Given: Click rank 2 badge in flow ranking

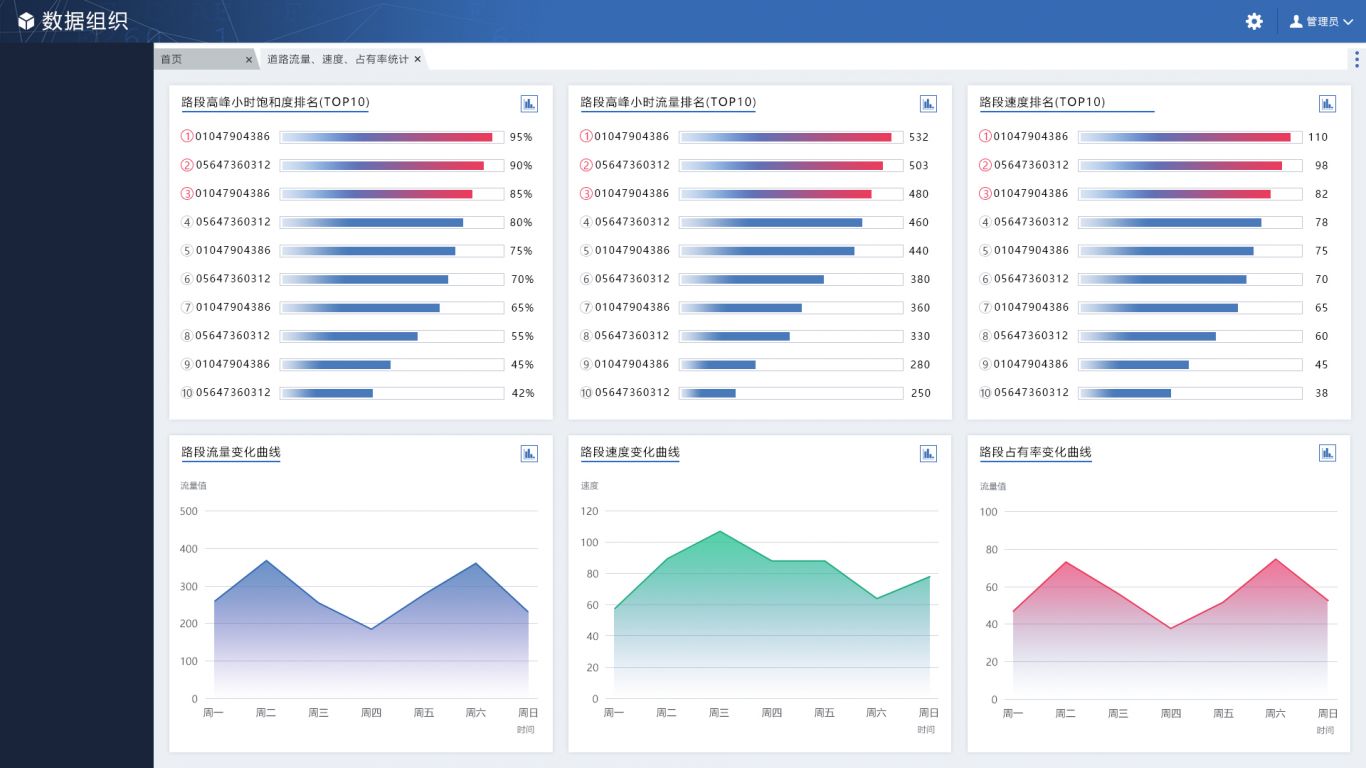Looking at the screenshot, I should pyautogui.click(x=586, y=165).
